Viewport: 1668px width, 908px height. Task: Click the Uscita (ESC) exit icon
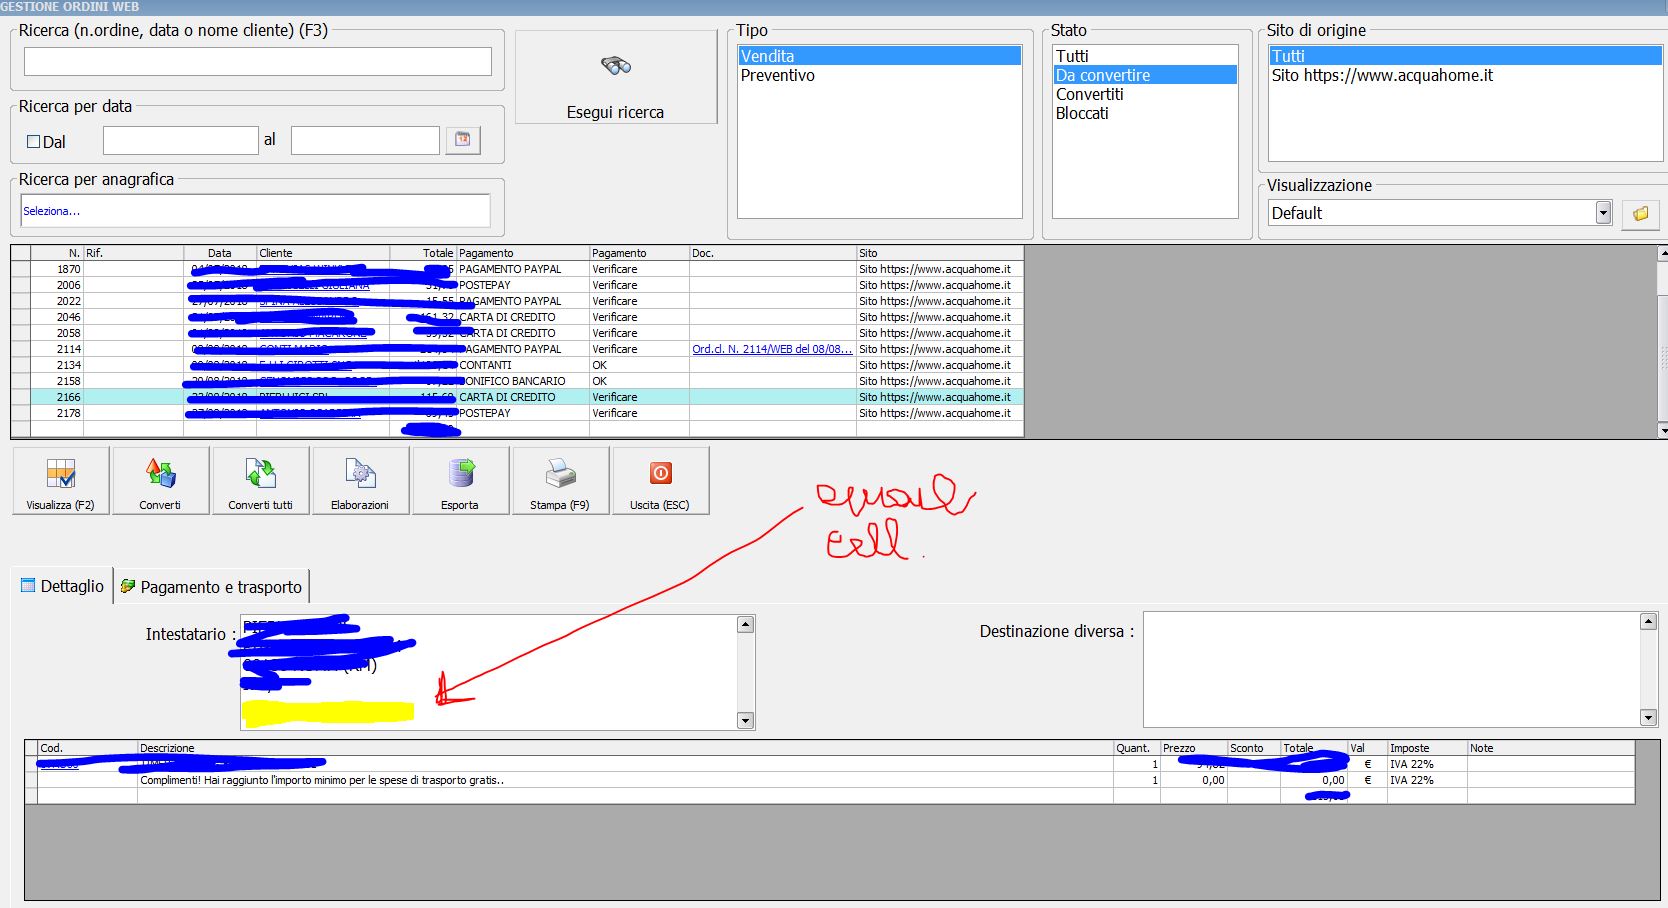(x=660, y=481)
